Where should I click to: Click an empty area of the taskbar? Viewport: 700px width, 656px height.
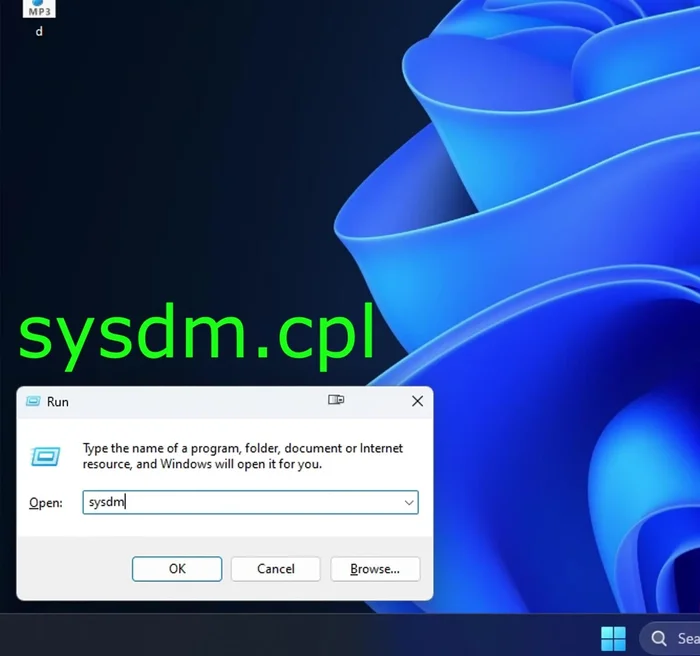pyautogui.click(x=300, y=636)
